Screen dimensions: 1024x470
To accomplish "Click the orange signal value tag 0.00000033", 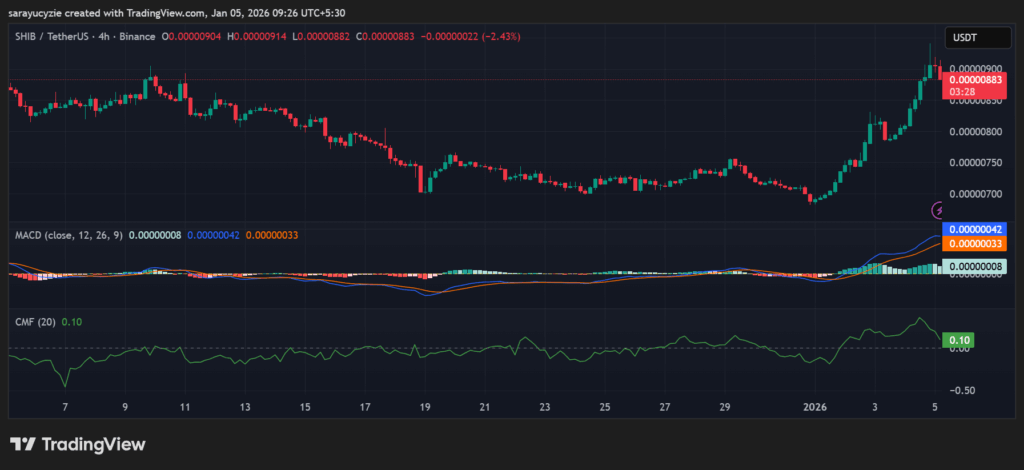I will pyautogui.click(x=976, y=243).
